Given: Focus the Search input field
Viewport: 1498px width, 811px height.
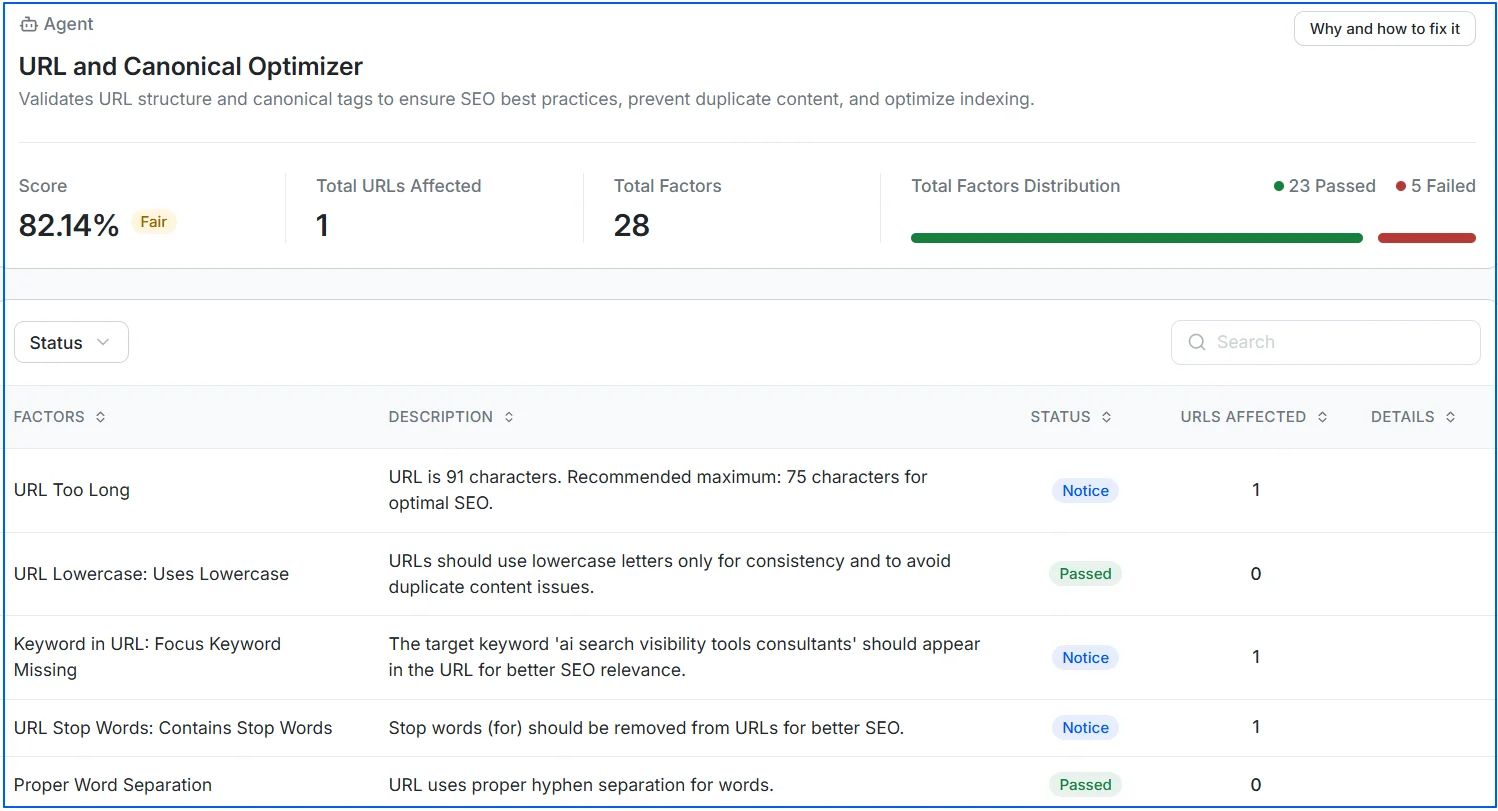Looking at the screenshot, I should point(1326,342).
